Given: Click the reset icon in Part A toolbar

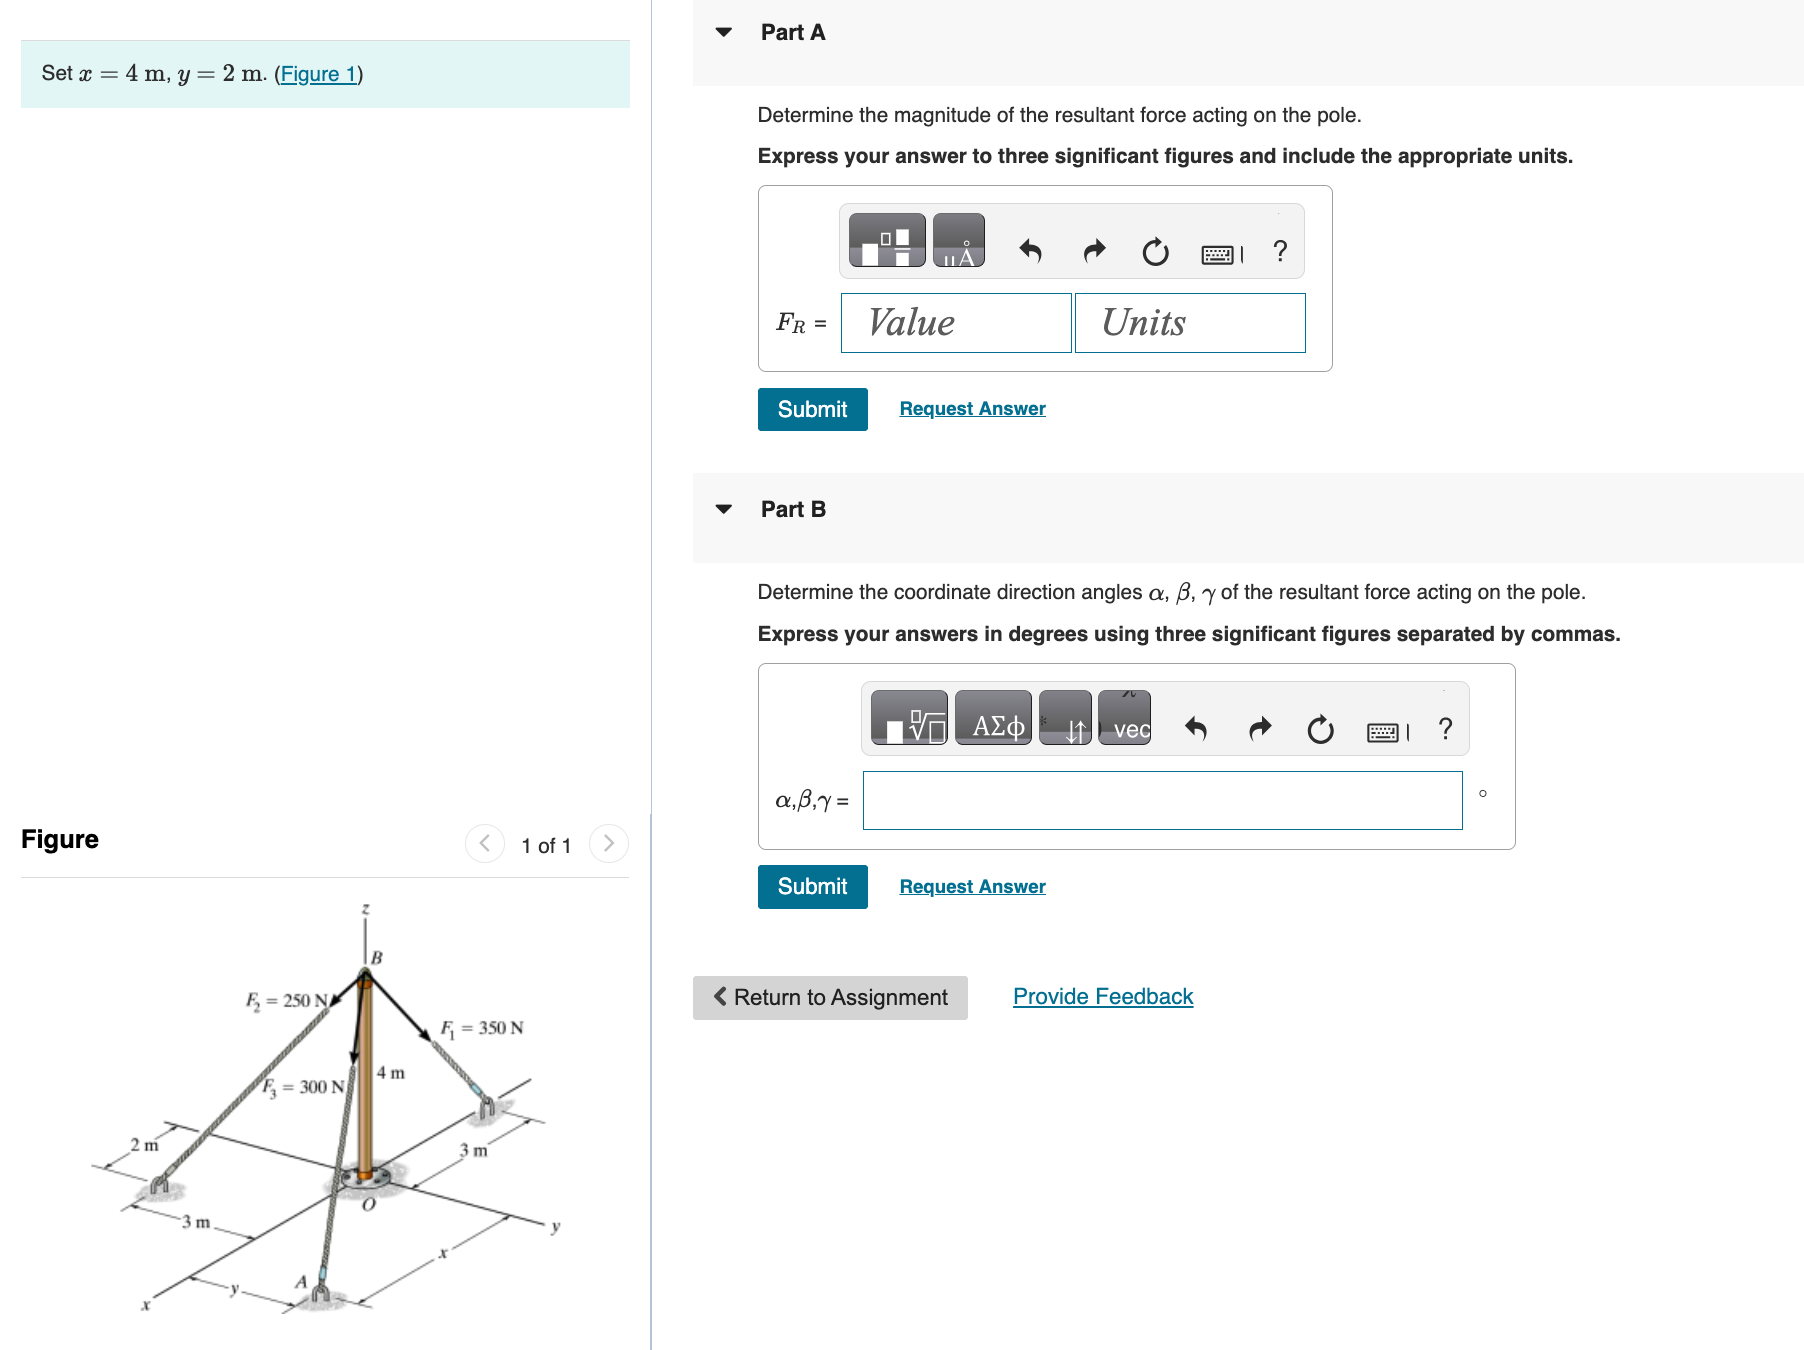Looking at the screenshot, I should pyautogui.click(x=1155, y=252).
